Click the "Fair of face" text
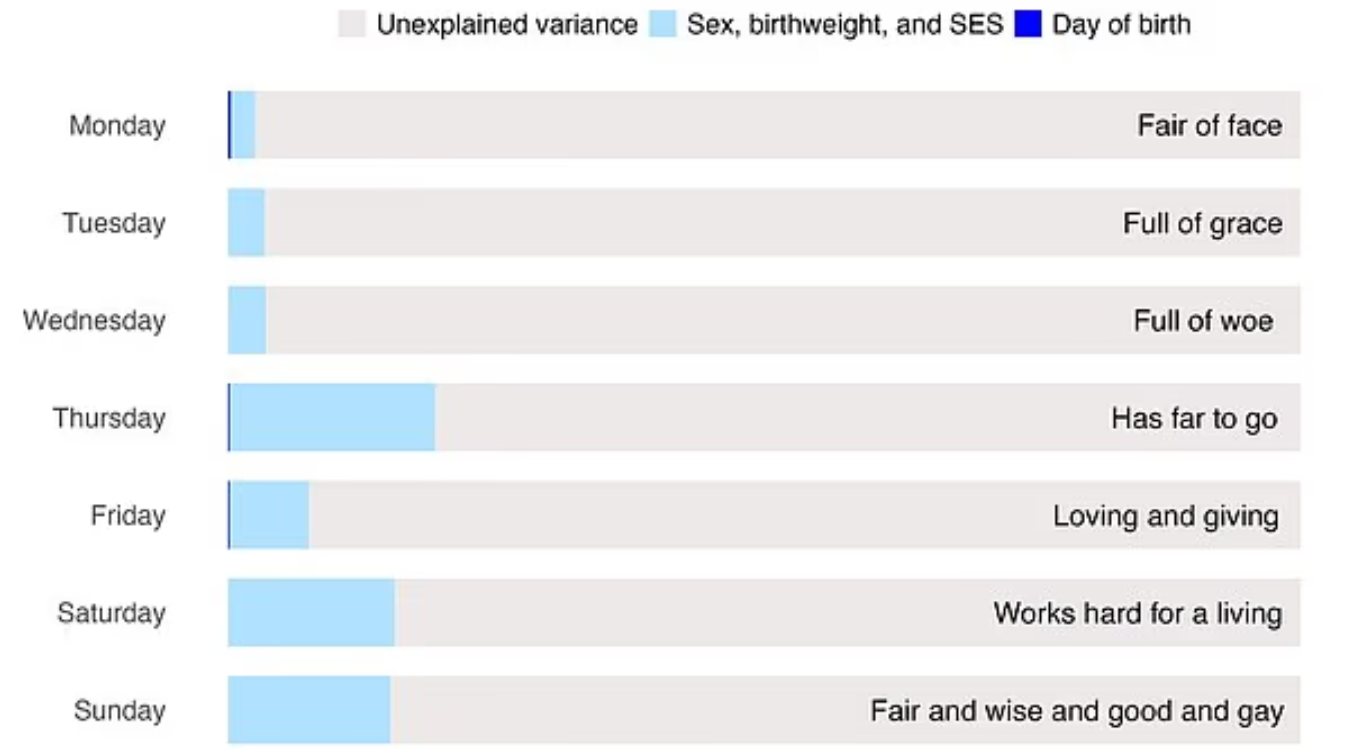1362x749 pixels. point(1209,126)
